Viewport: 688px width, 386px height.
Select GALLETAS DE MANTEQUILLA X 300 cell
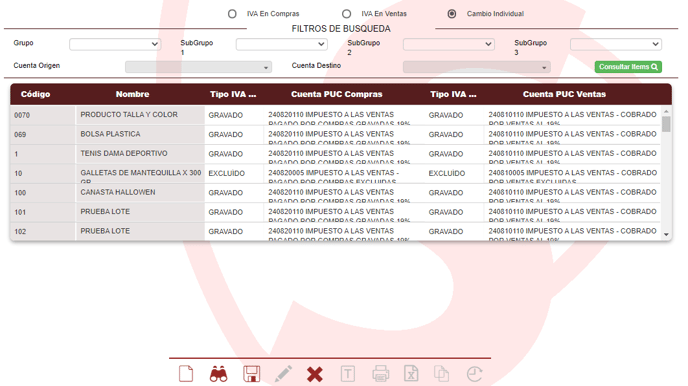tap(140, 173)
